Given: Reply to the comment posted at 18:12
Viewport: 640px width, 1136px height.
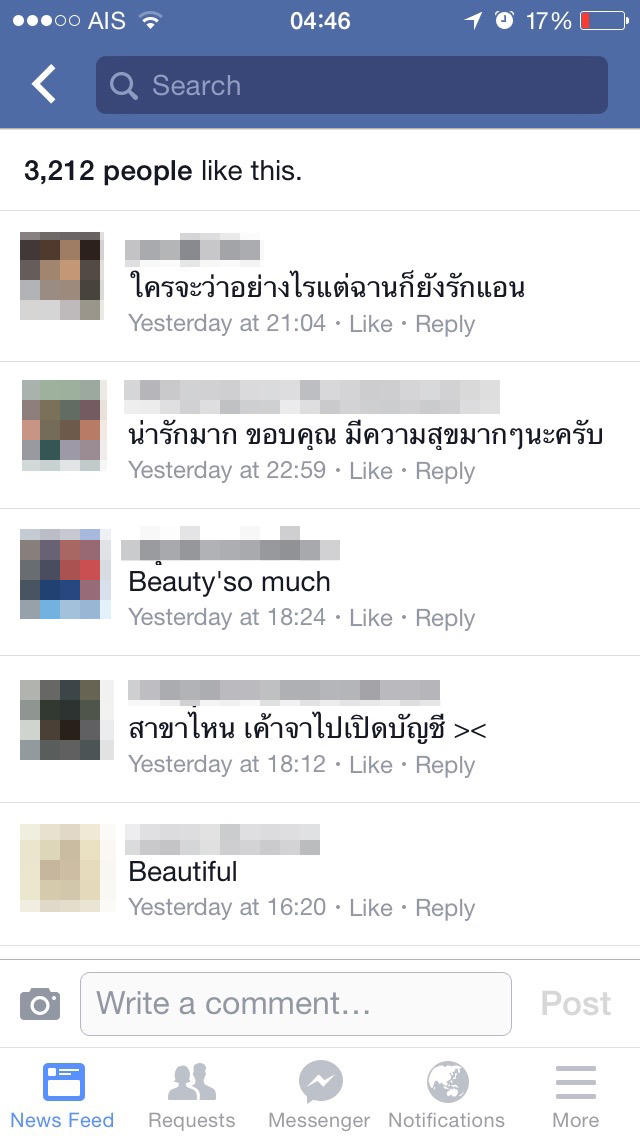Looking at the screenshot, I should 445,765.
